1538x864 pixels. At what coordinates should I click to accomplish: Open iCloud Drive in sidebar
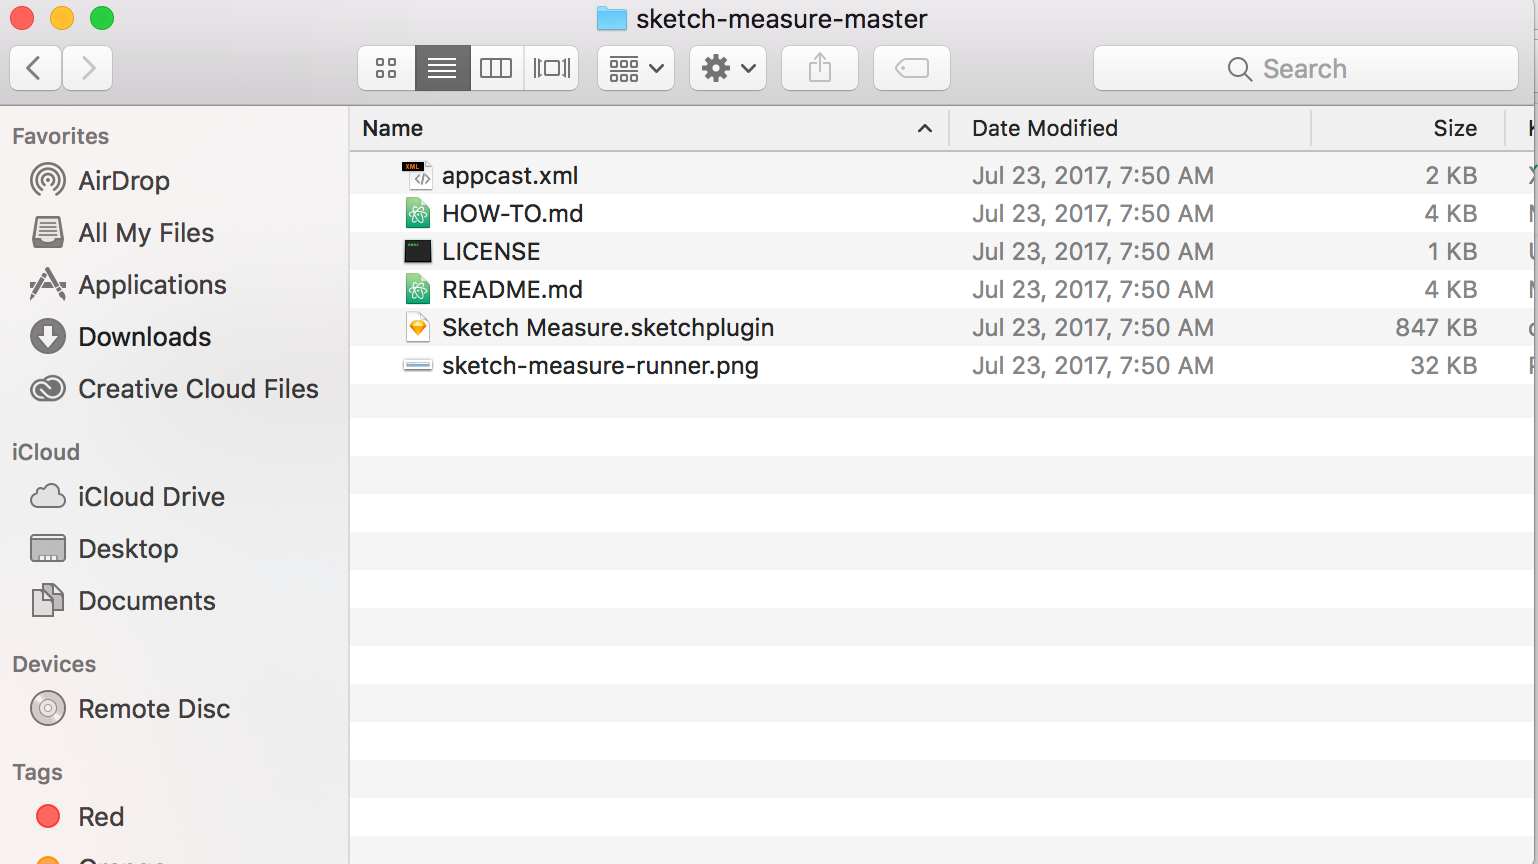tap(151, 497)
